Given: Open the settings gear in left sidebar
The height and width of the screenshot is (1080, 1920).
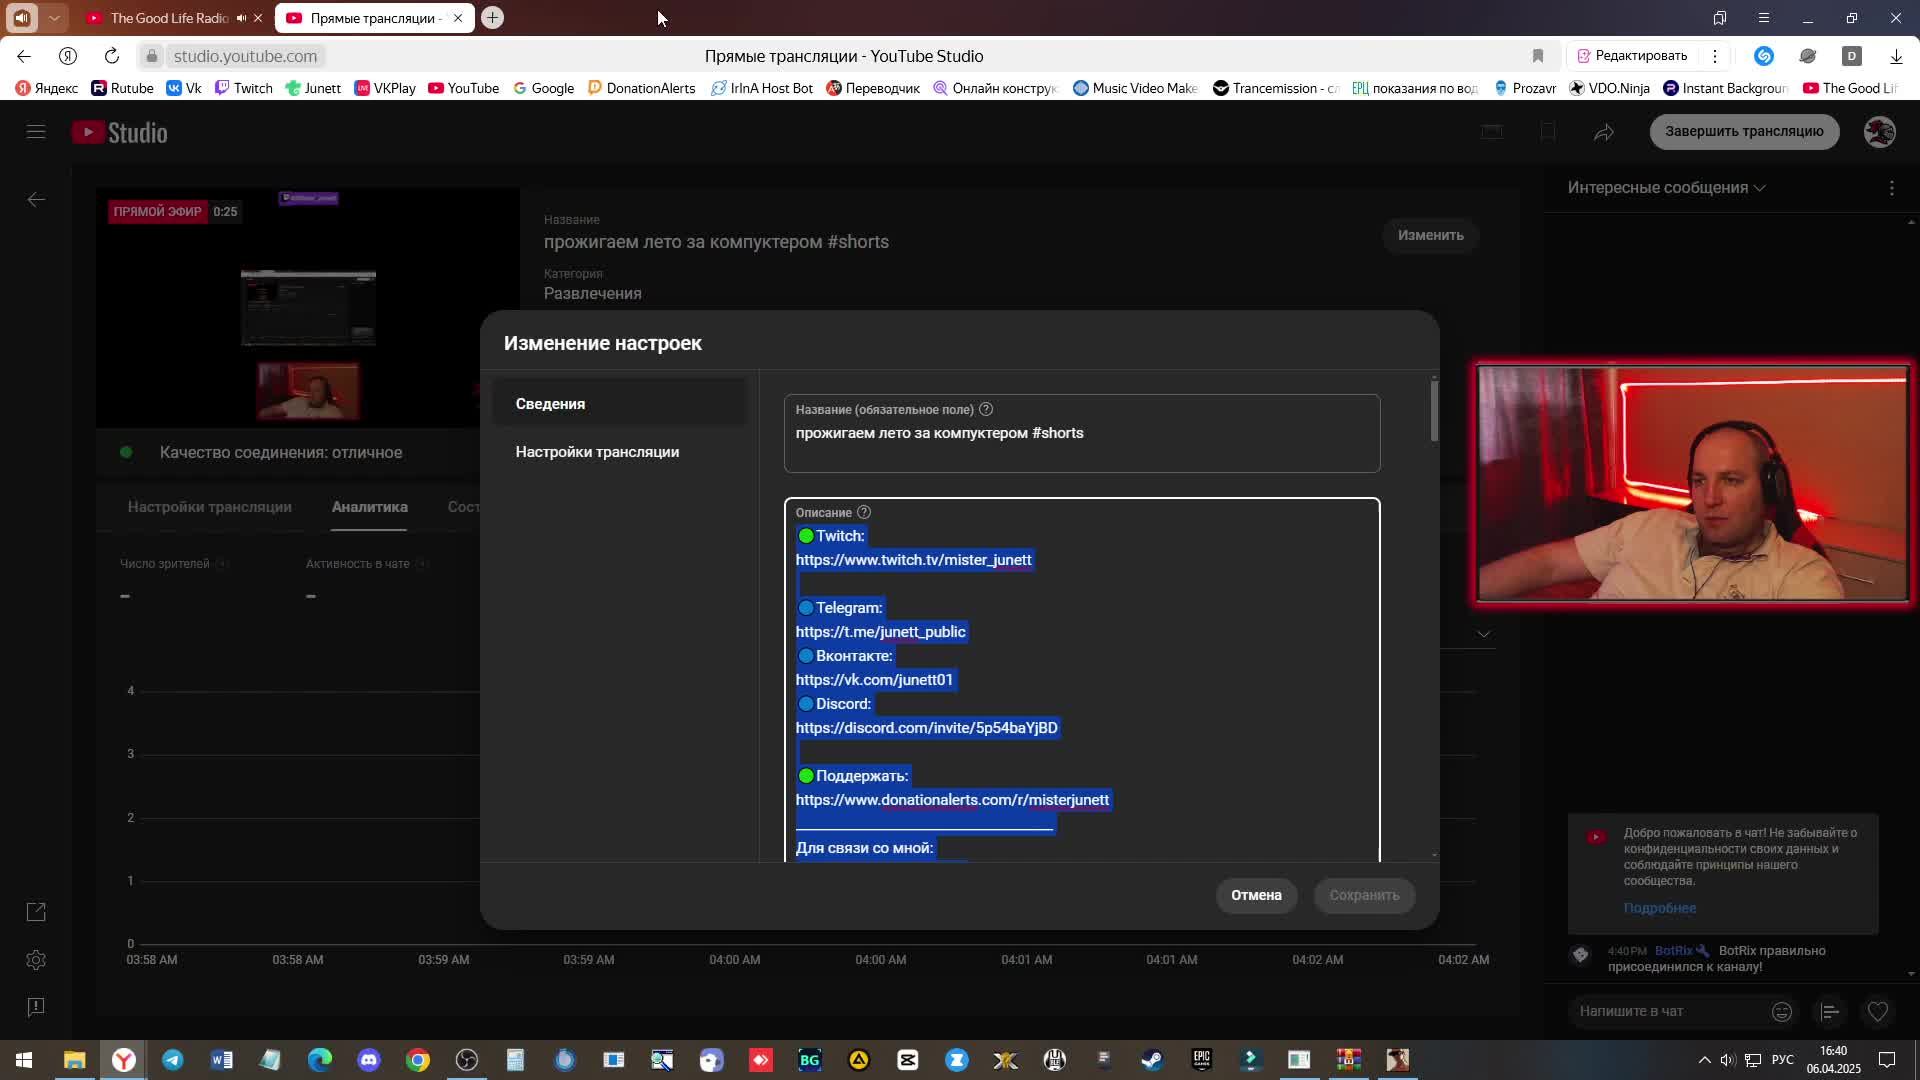Looking at the screenshot, I should (36, 960).
